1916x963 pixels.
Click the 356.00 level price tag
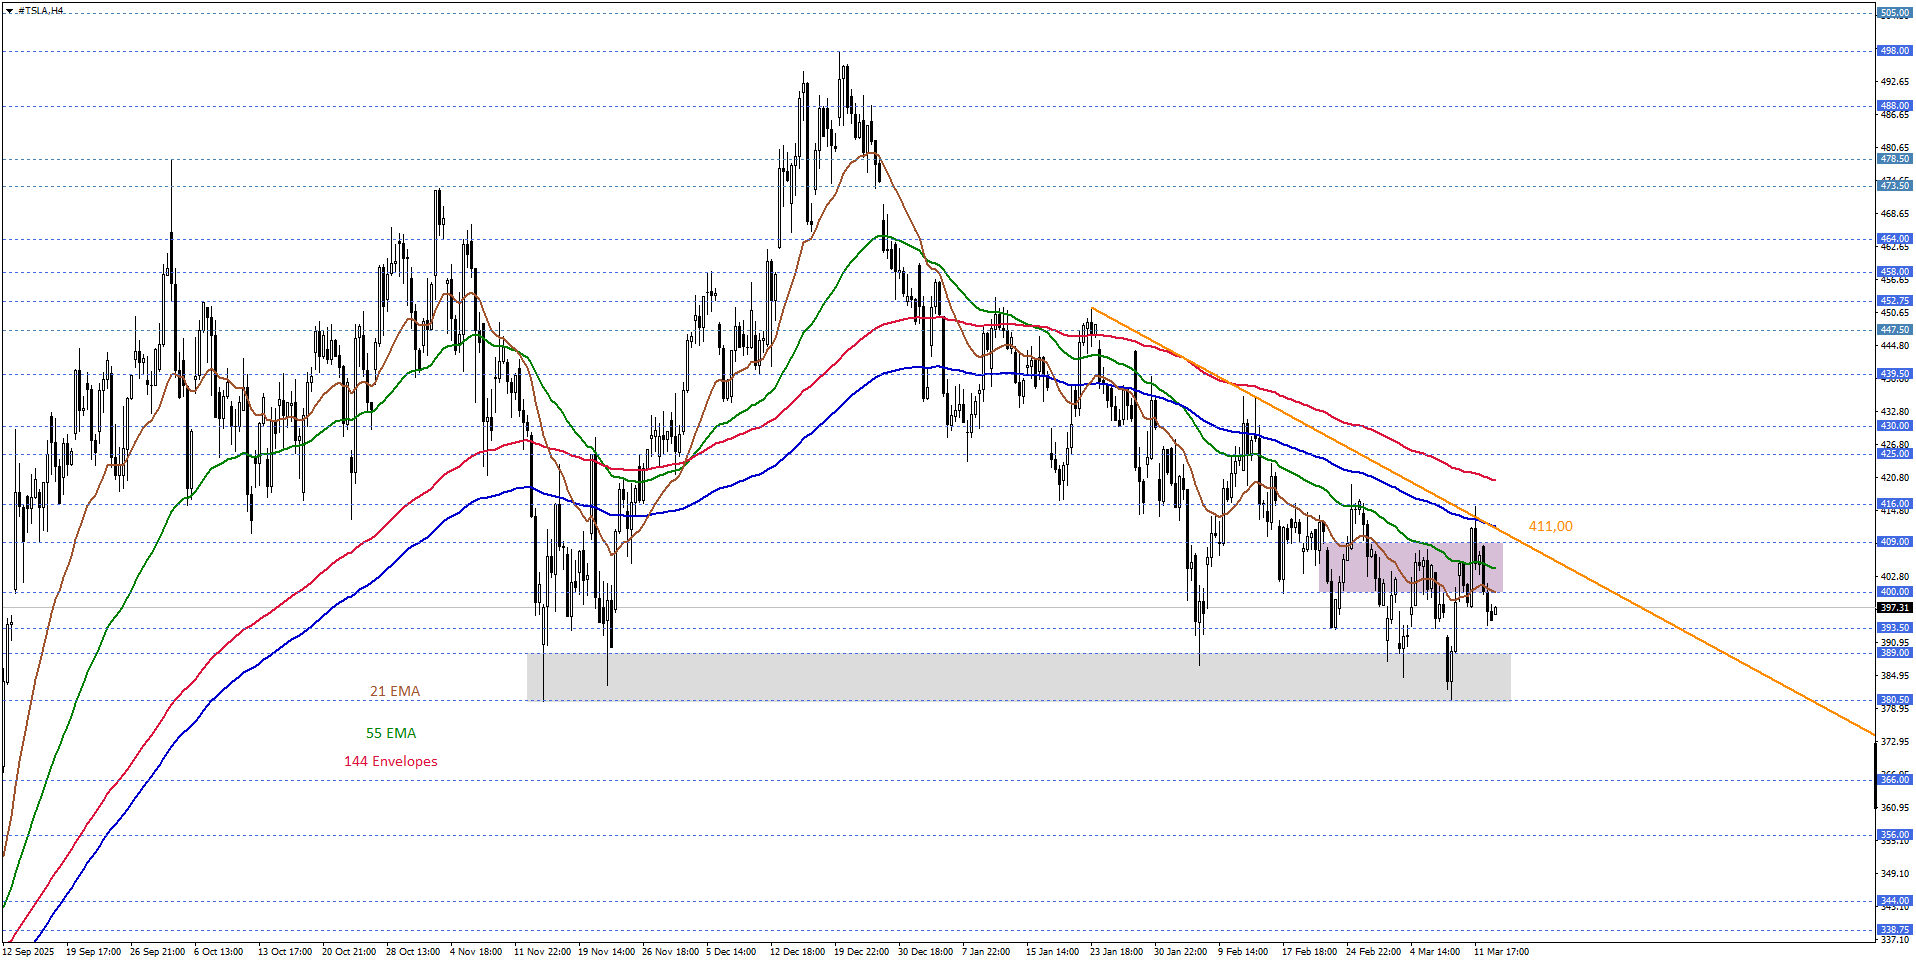pyautogui.click(x=1894, y=834)
